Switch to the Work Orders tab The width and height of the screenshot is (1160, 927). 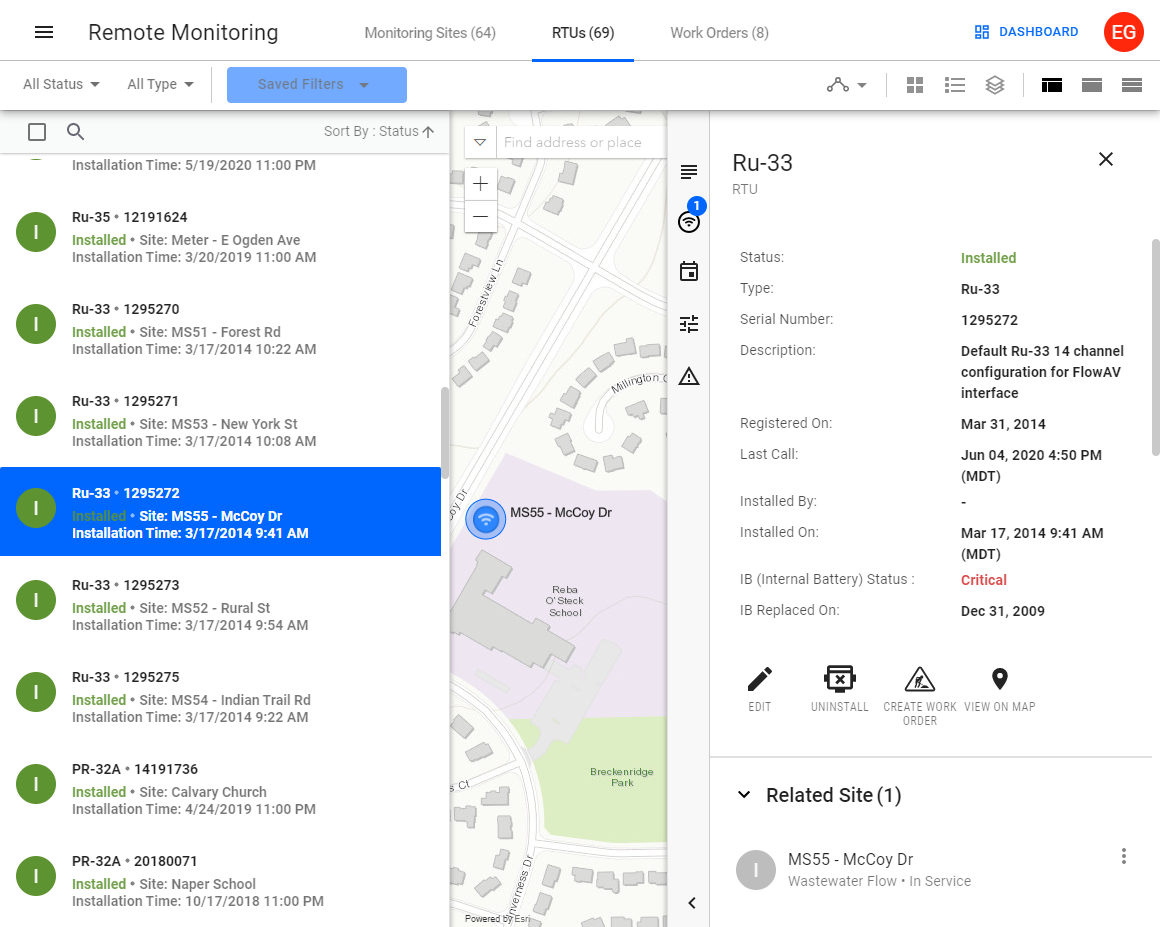[719, 33]
